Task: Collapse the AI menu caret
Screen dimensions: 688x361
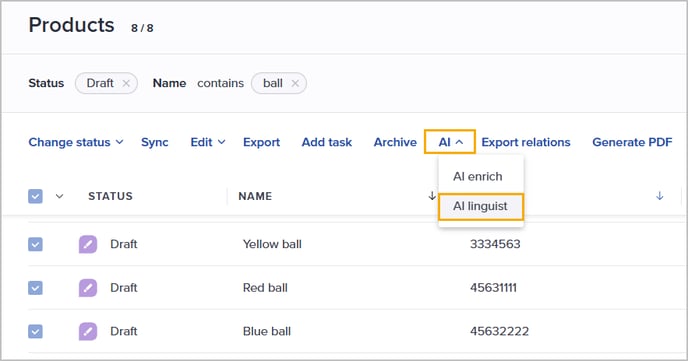Action: (x=459, y=142)
